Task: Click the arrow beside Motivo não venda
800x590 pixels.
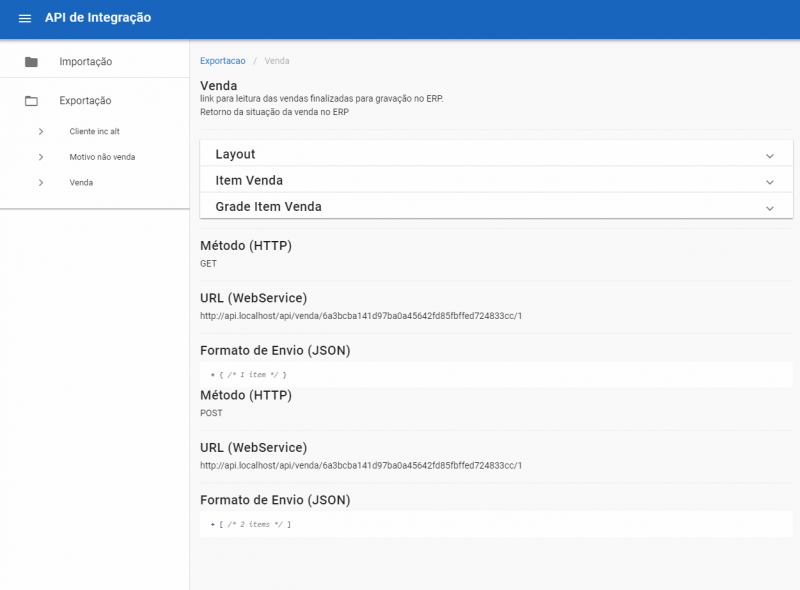Action: pyautogui.click(x=41, y=157)
